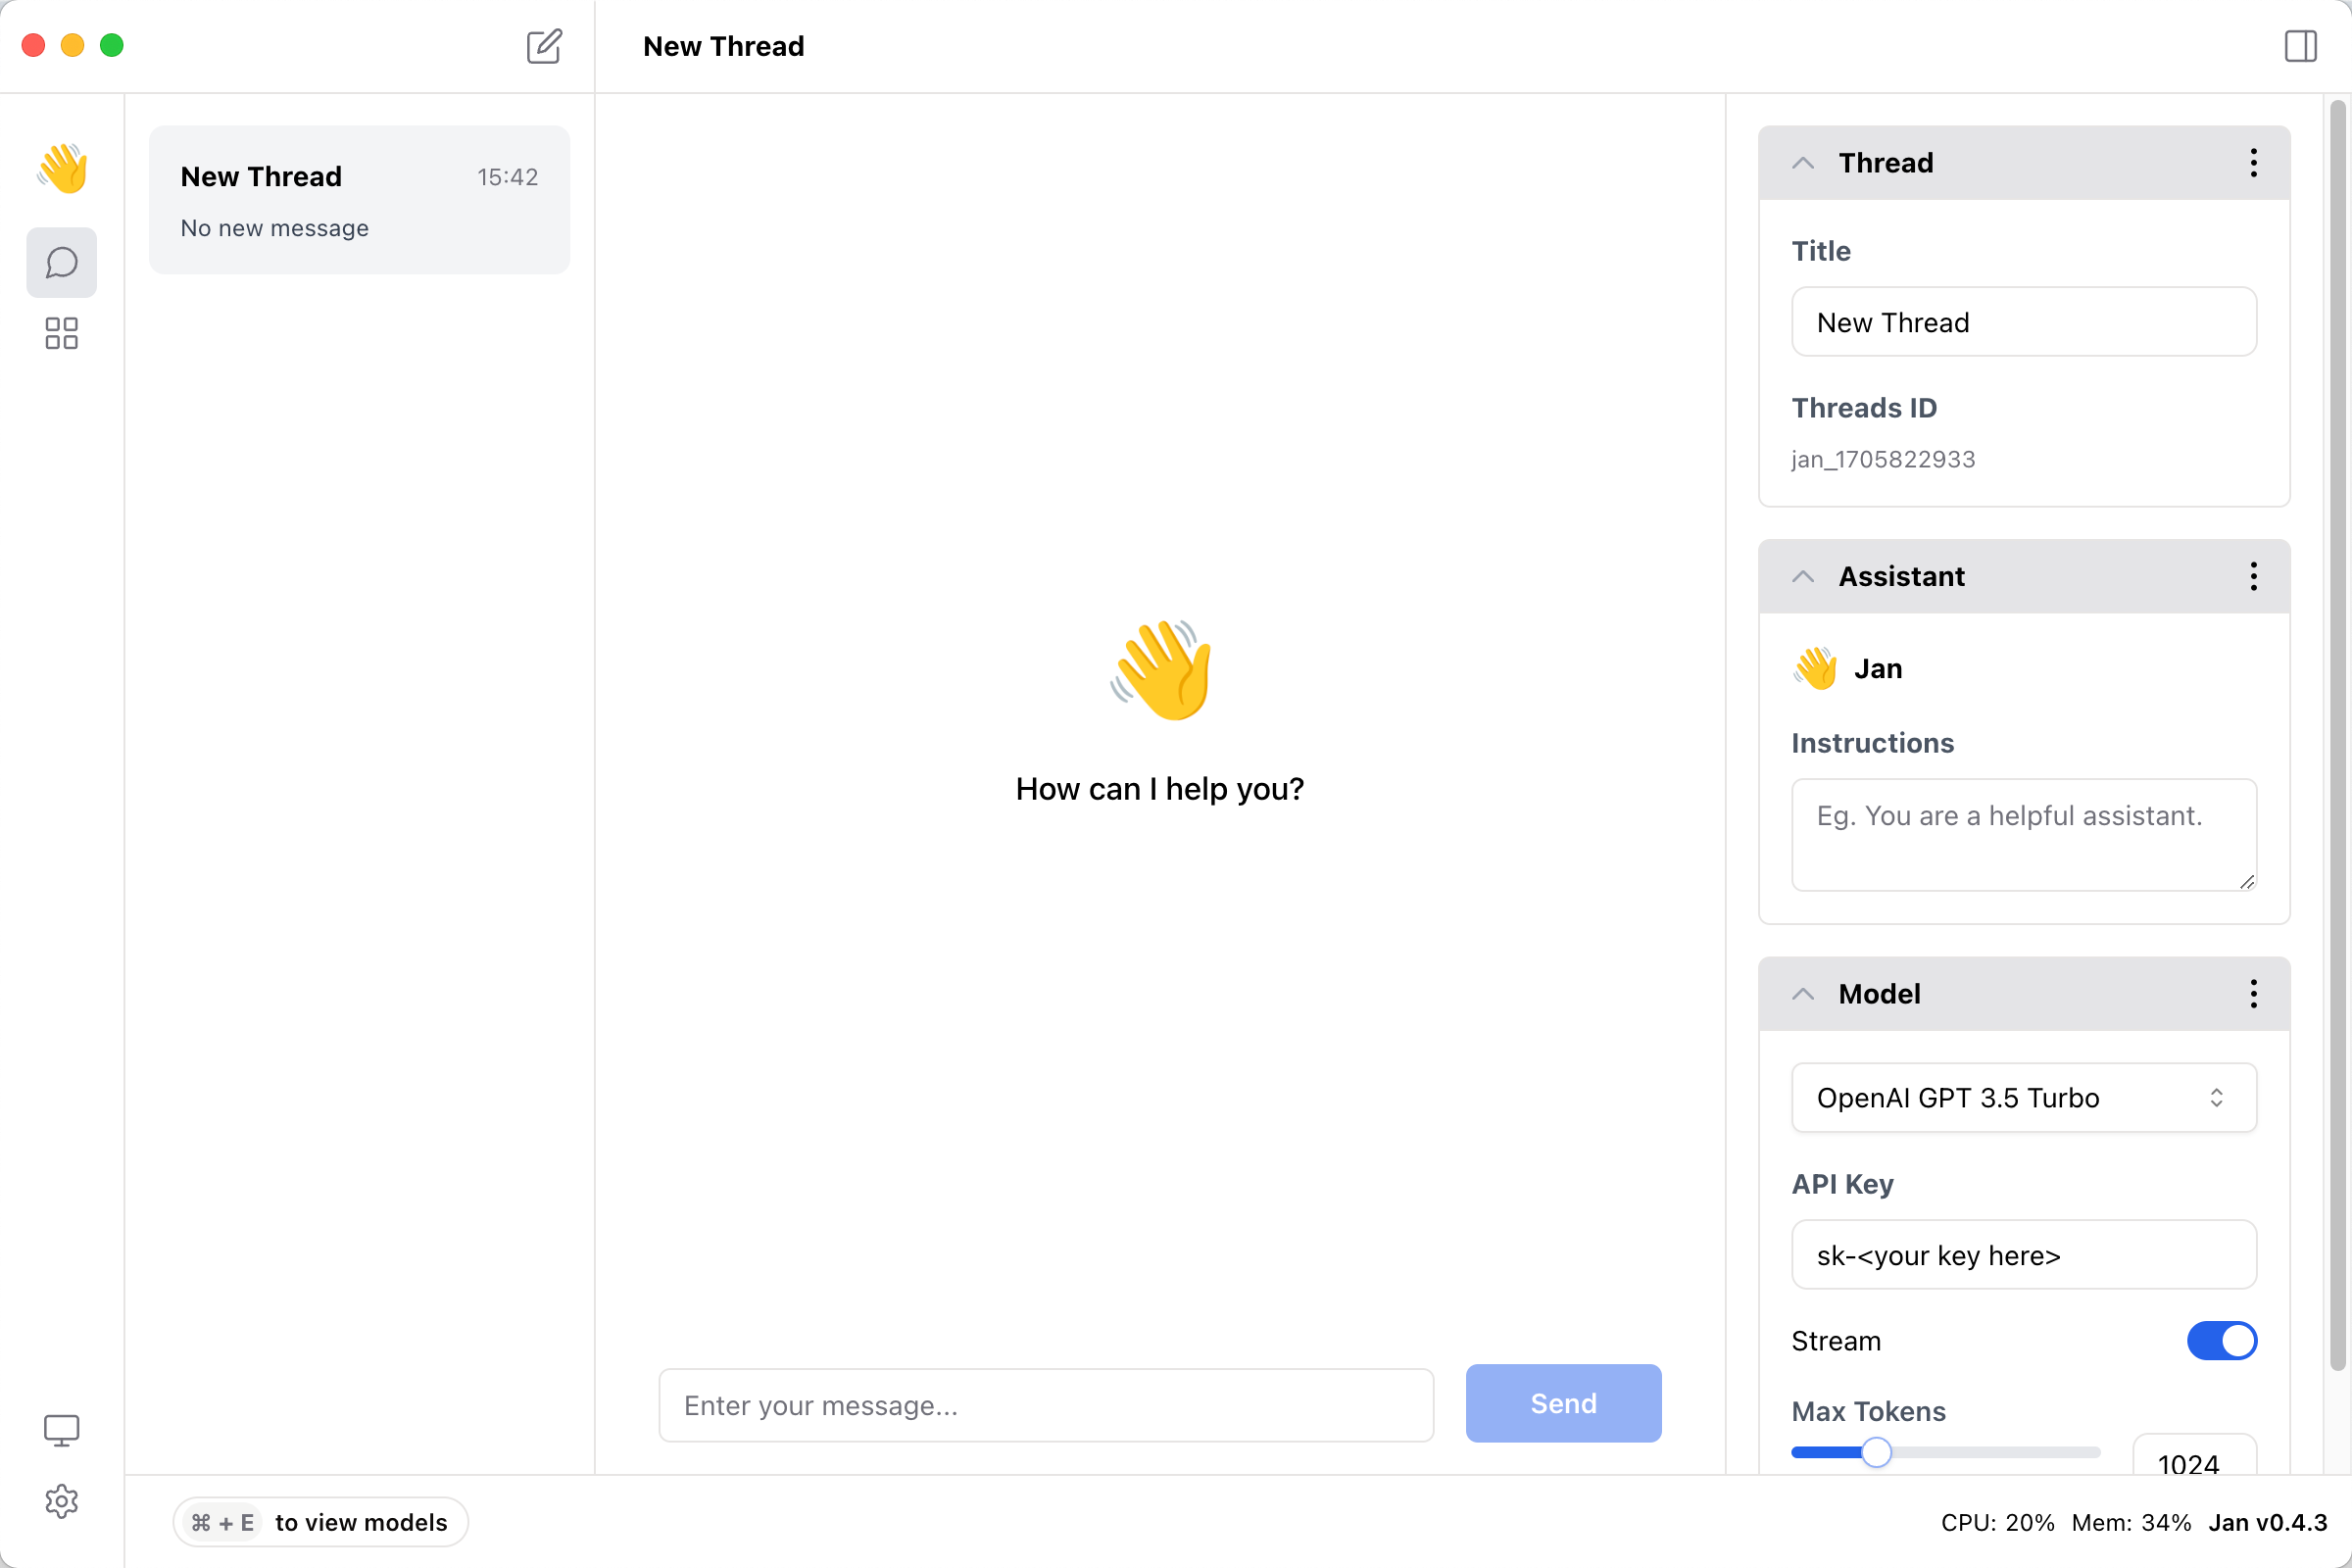Screen dimensions: 2352x1568
Task: Collapse the Thread section
Action: pyautogui.click(x=1803, y=163)
